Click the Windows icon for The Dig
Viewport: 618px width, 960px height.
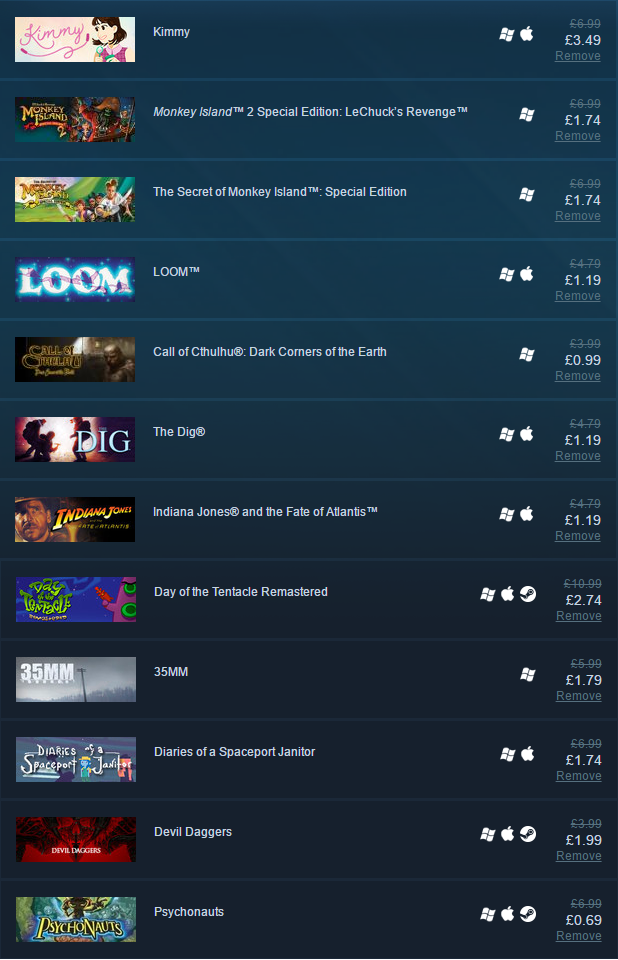coord(507,435)
